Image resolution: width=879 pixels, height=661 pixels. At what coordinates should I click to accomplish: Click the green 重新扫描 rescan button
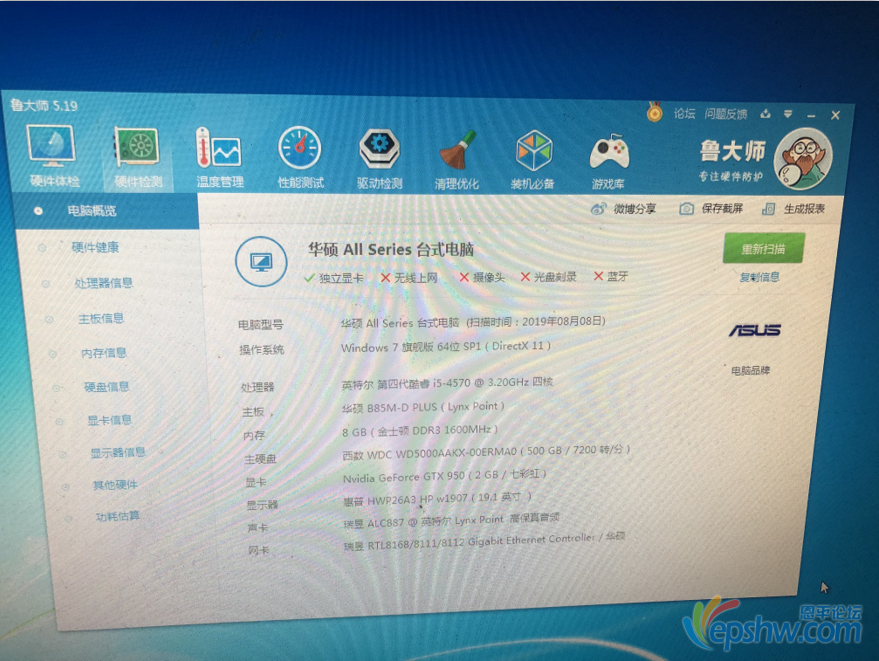click(x=764, y=248)
